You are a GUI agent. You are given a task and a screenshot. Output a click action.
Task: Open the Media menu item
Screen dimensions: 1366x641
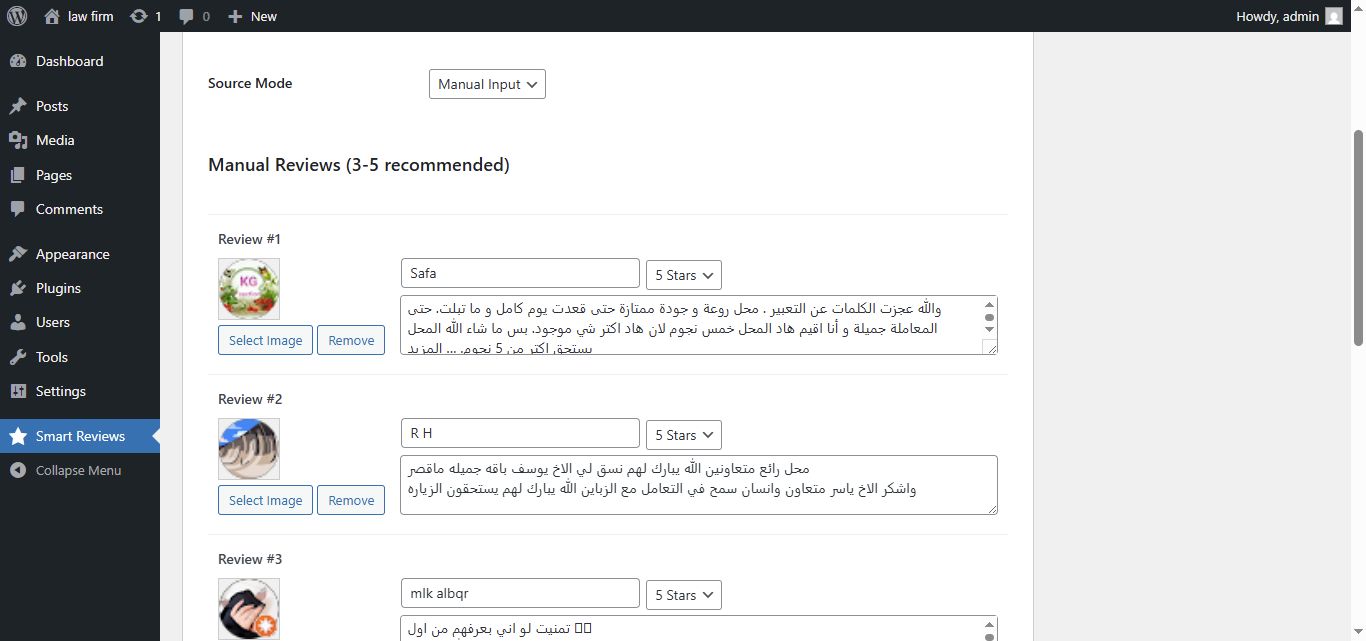tap(55, 140)
